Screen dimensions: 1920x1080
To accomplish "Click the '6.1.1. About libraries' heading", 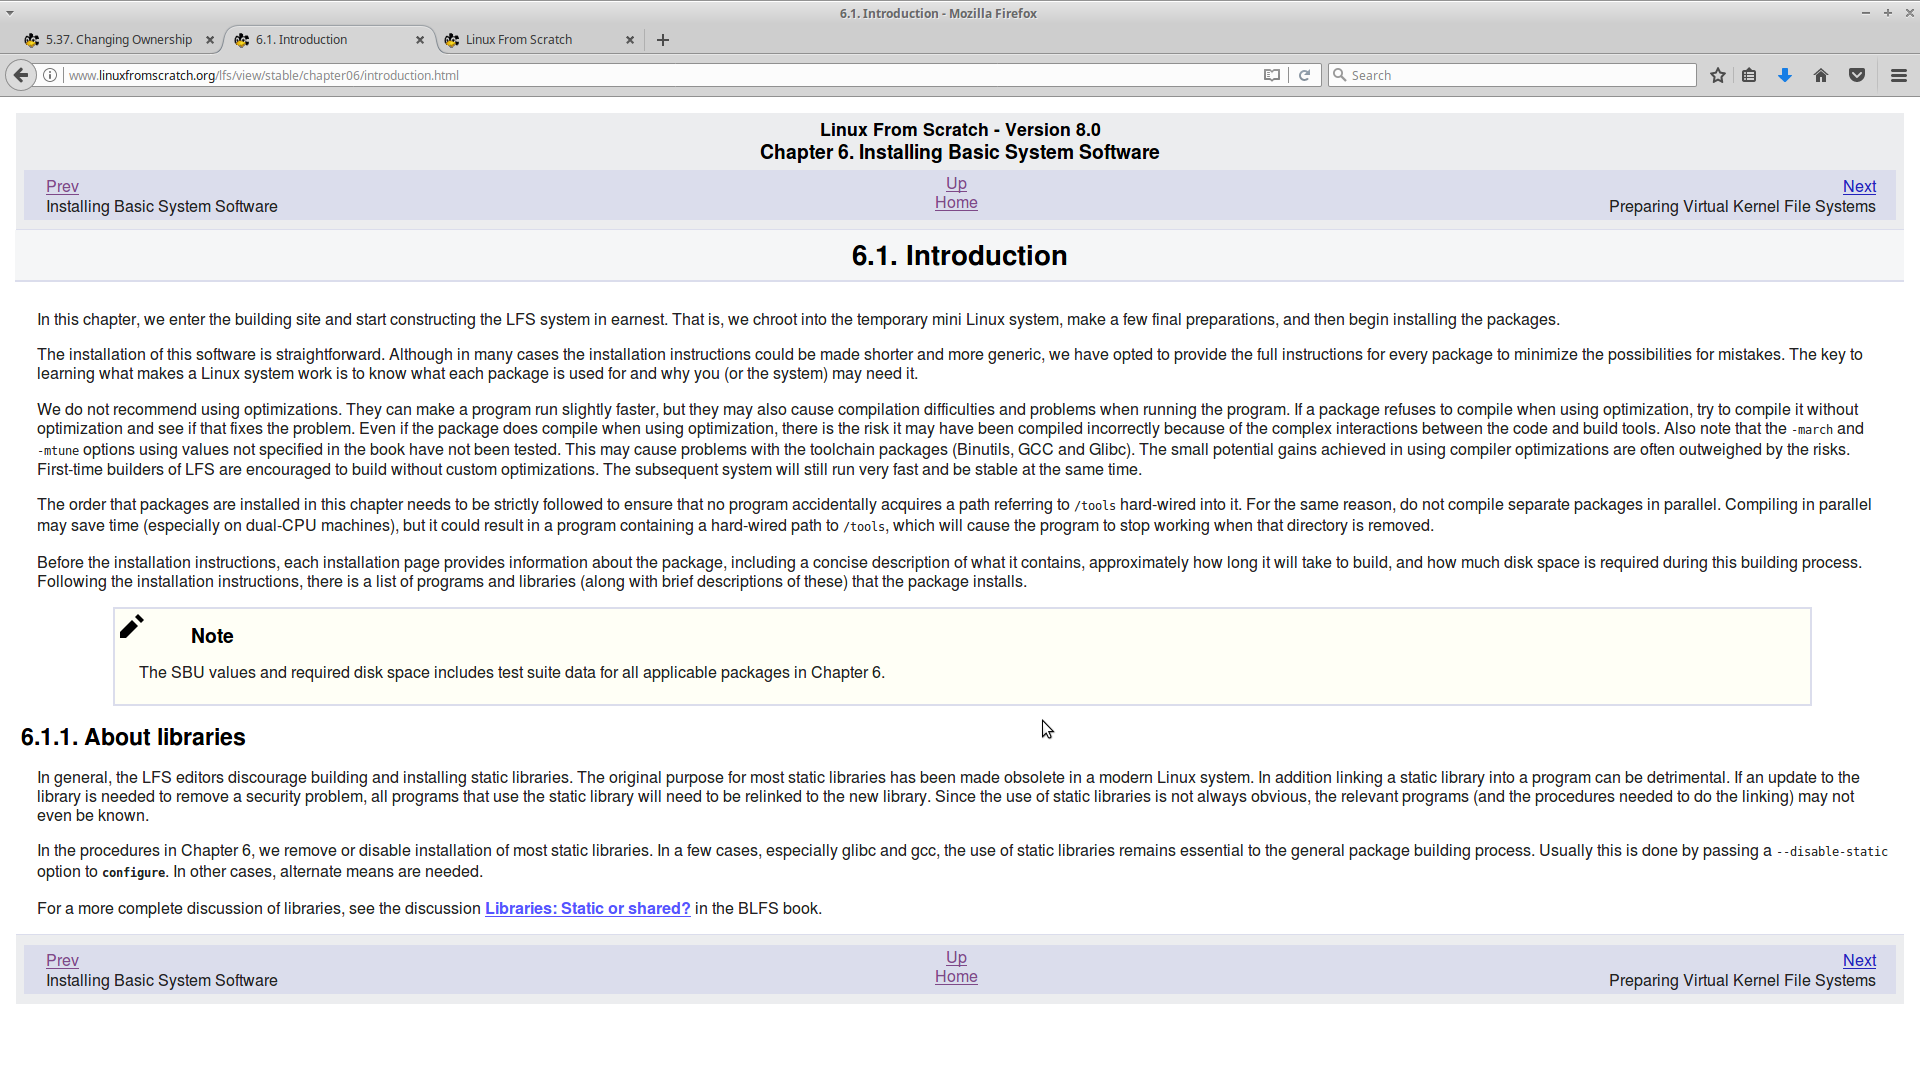I will 133,737.
